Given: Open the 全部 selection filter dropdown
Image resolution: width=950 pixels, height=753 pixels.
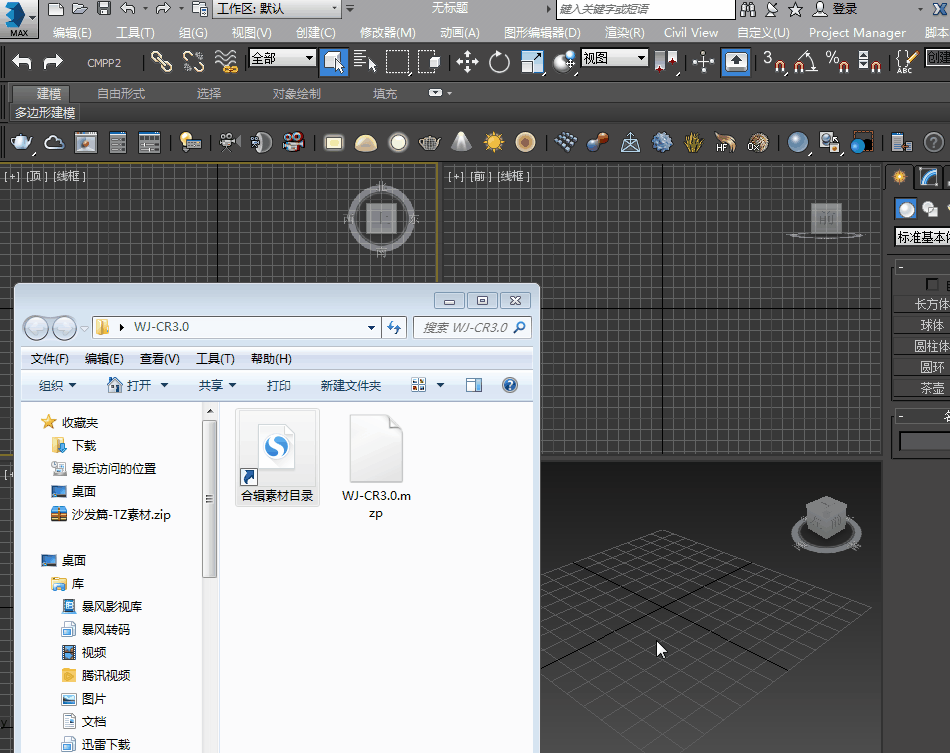Looking at the screenshot, I should pos(282,59).
